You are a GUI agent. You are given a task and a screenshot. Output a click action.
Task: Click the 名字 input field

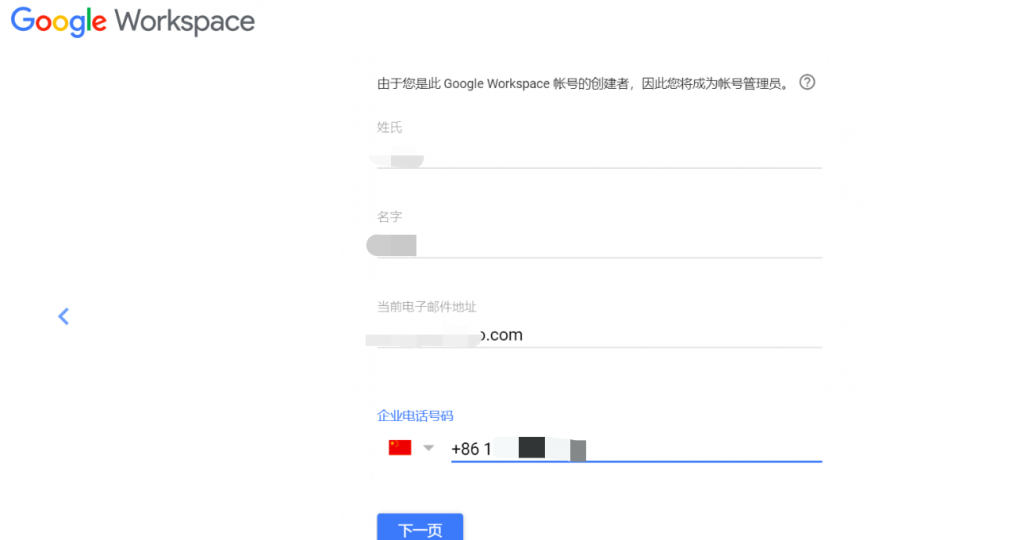[599, 246]
